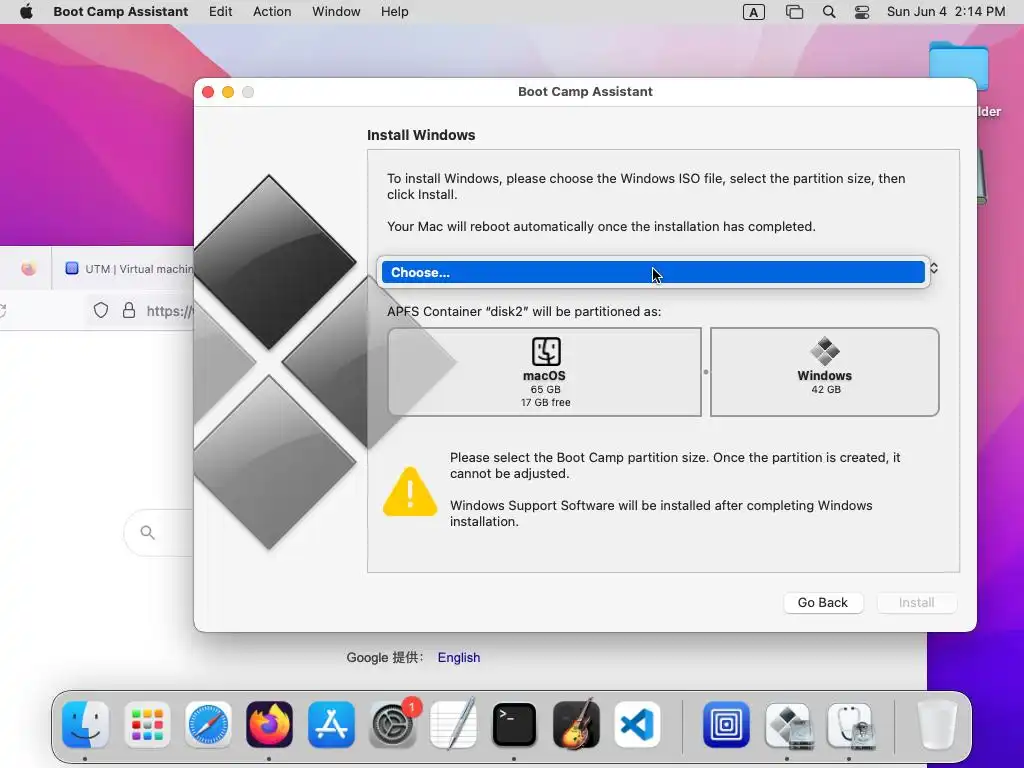Open the Apple menu
Image resolution: width=1024 pixels, height=768 pixels.
click(26, 12)
